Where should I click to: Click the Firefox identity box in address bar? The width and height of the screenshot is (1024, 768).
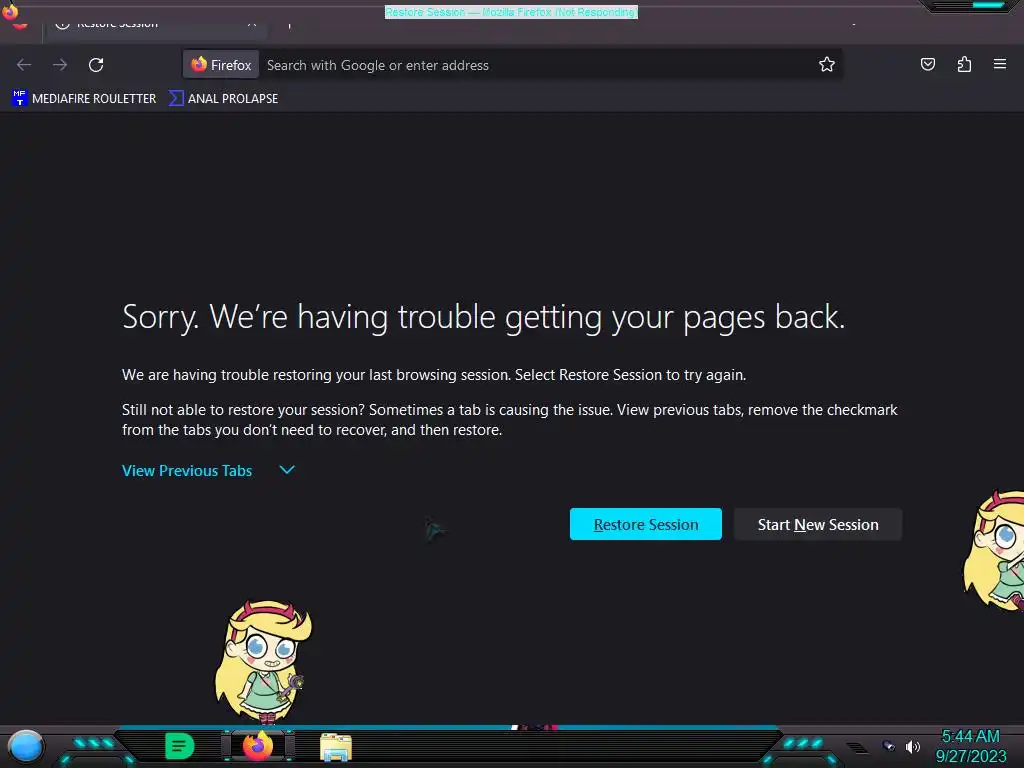[221, 65]
